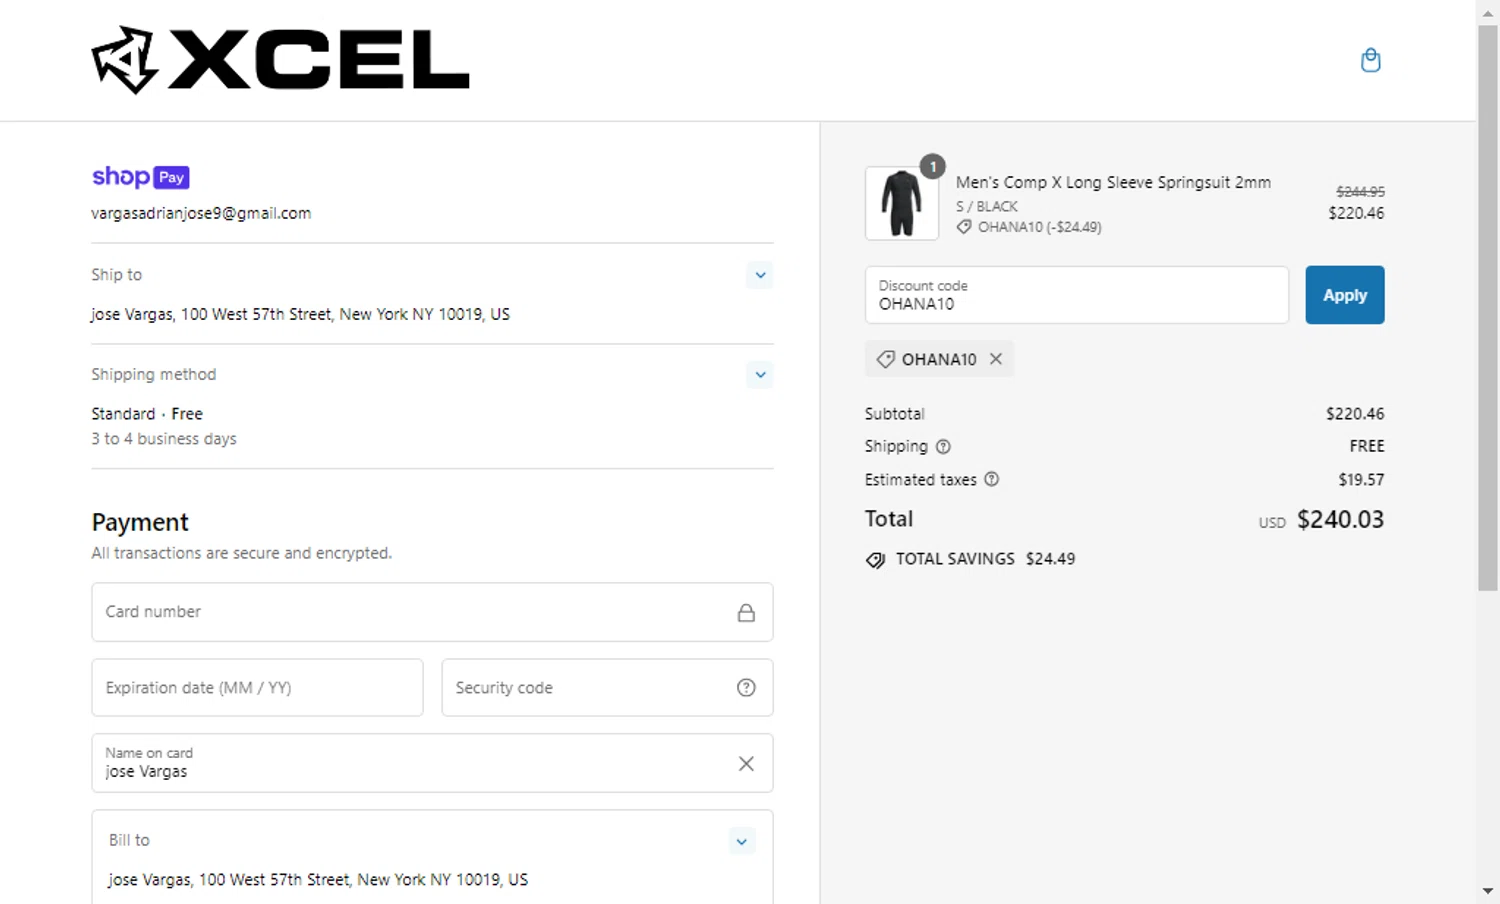Expand the Bill to address dropdown

click(x=741, y=841)
